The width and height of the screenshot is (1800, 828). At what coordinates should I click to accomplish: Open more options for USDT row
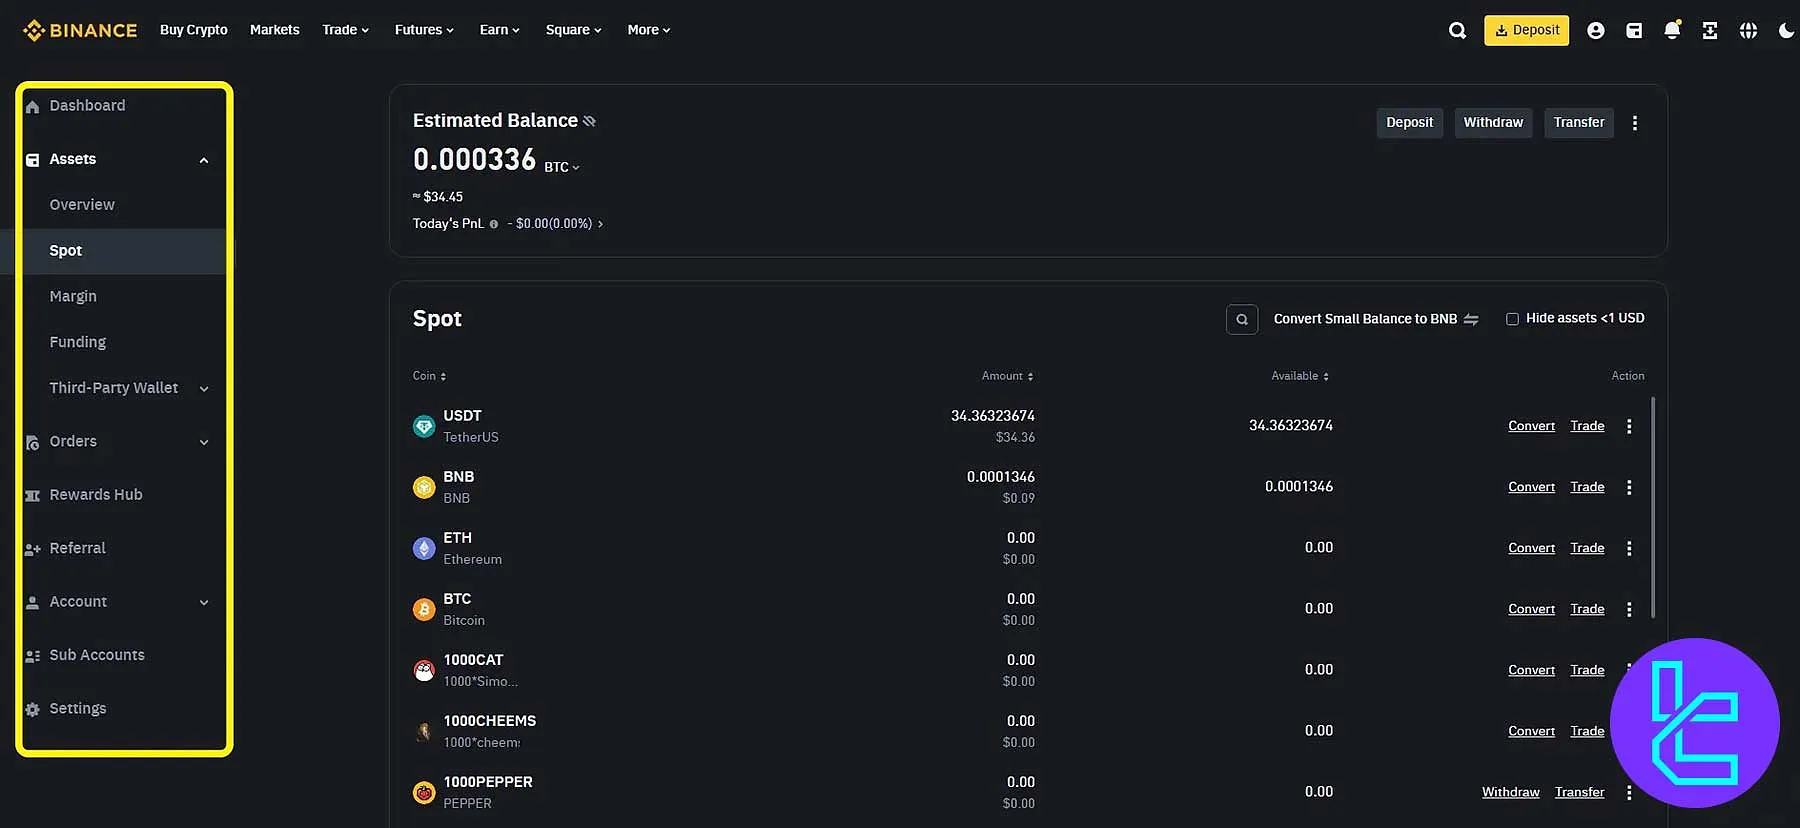click(1629, 426)
